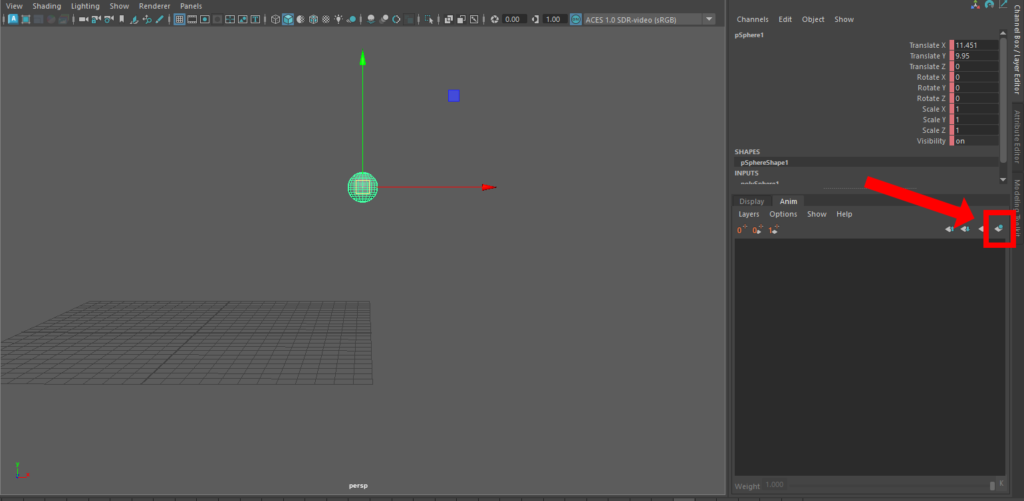Switch to wireframe shading cube
Viewport: 1024px width, 501px height.
(276, 20)
